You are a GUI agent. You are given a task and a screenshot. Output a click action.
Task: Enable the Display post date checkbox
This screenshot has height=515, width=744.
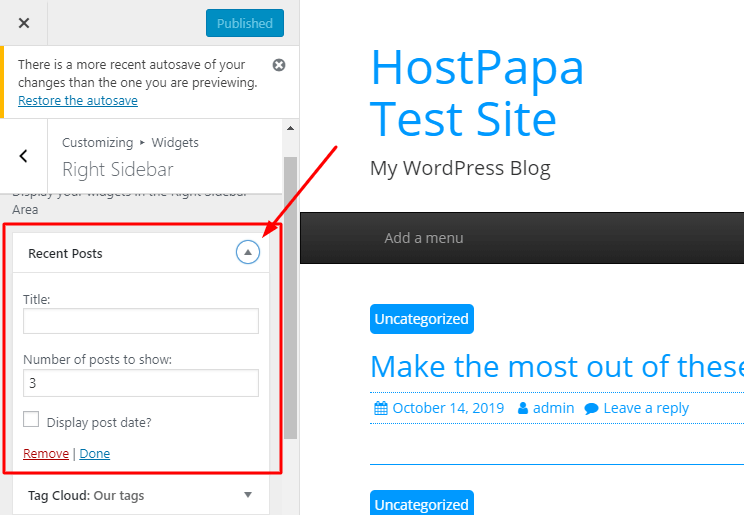[x=31, y=420]
